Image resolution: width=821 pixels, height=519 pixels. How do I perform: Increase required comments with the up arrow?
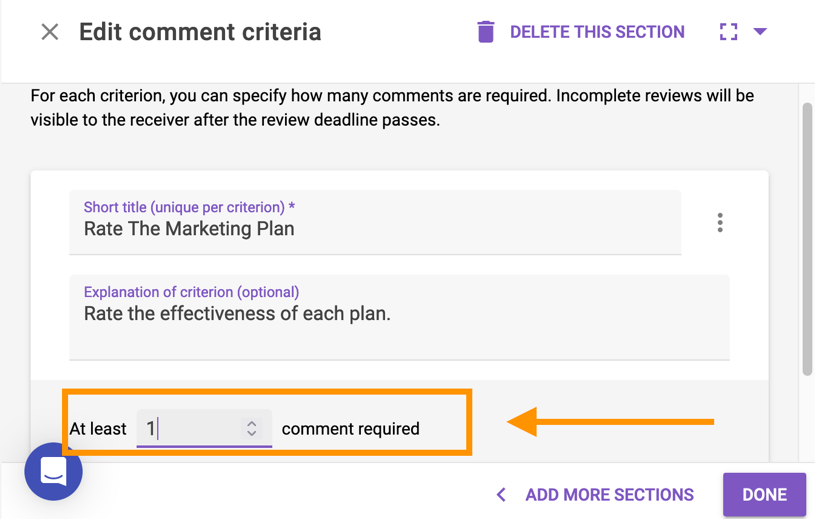(x=252, y=423)
